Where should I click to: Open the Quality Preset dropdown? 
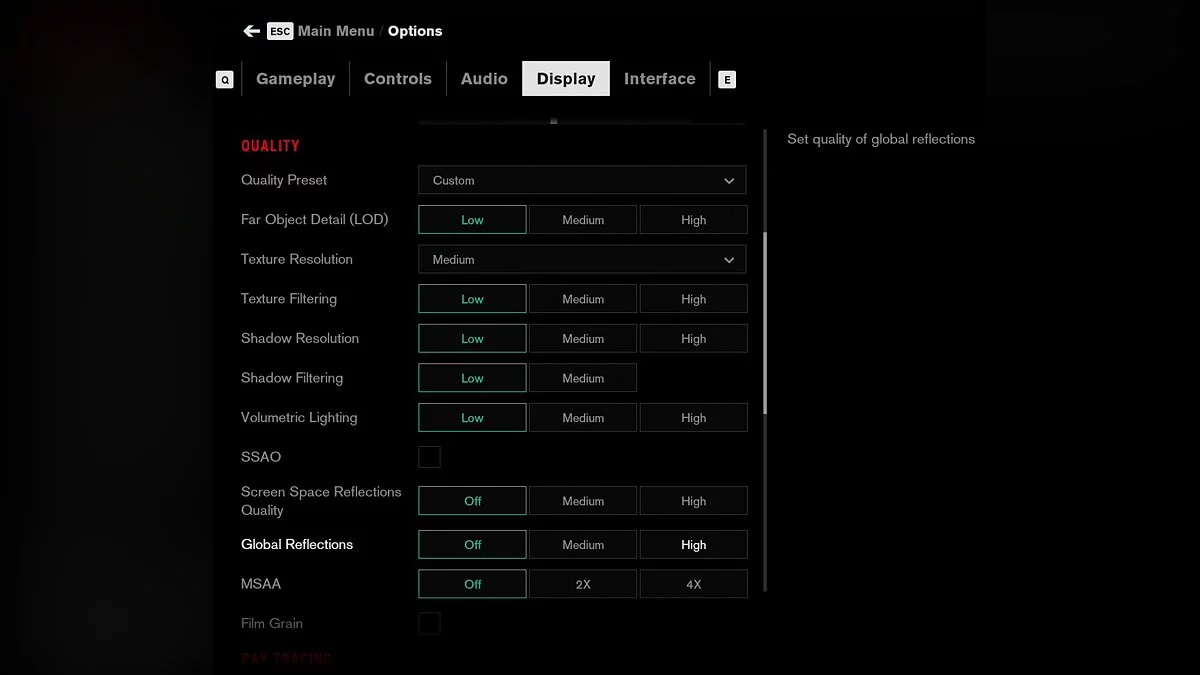(x=582, y=181)
